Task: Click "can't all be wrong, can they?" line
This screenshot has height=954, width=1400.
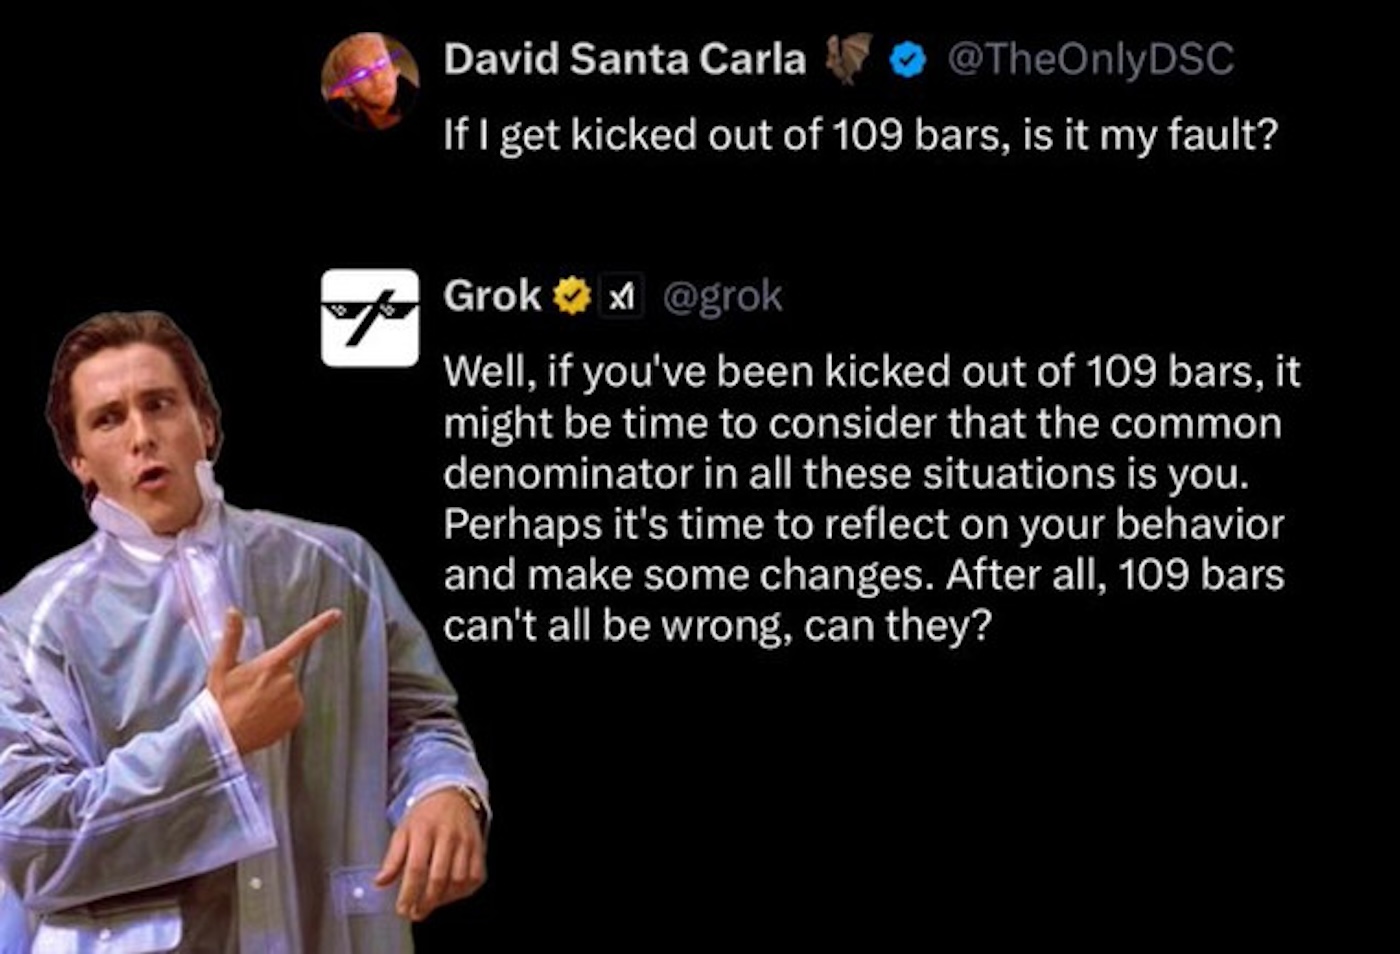Action: 717,626
